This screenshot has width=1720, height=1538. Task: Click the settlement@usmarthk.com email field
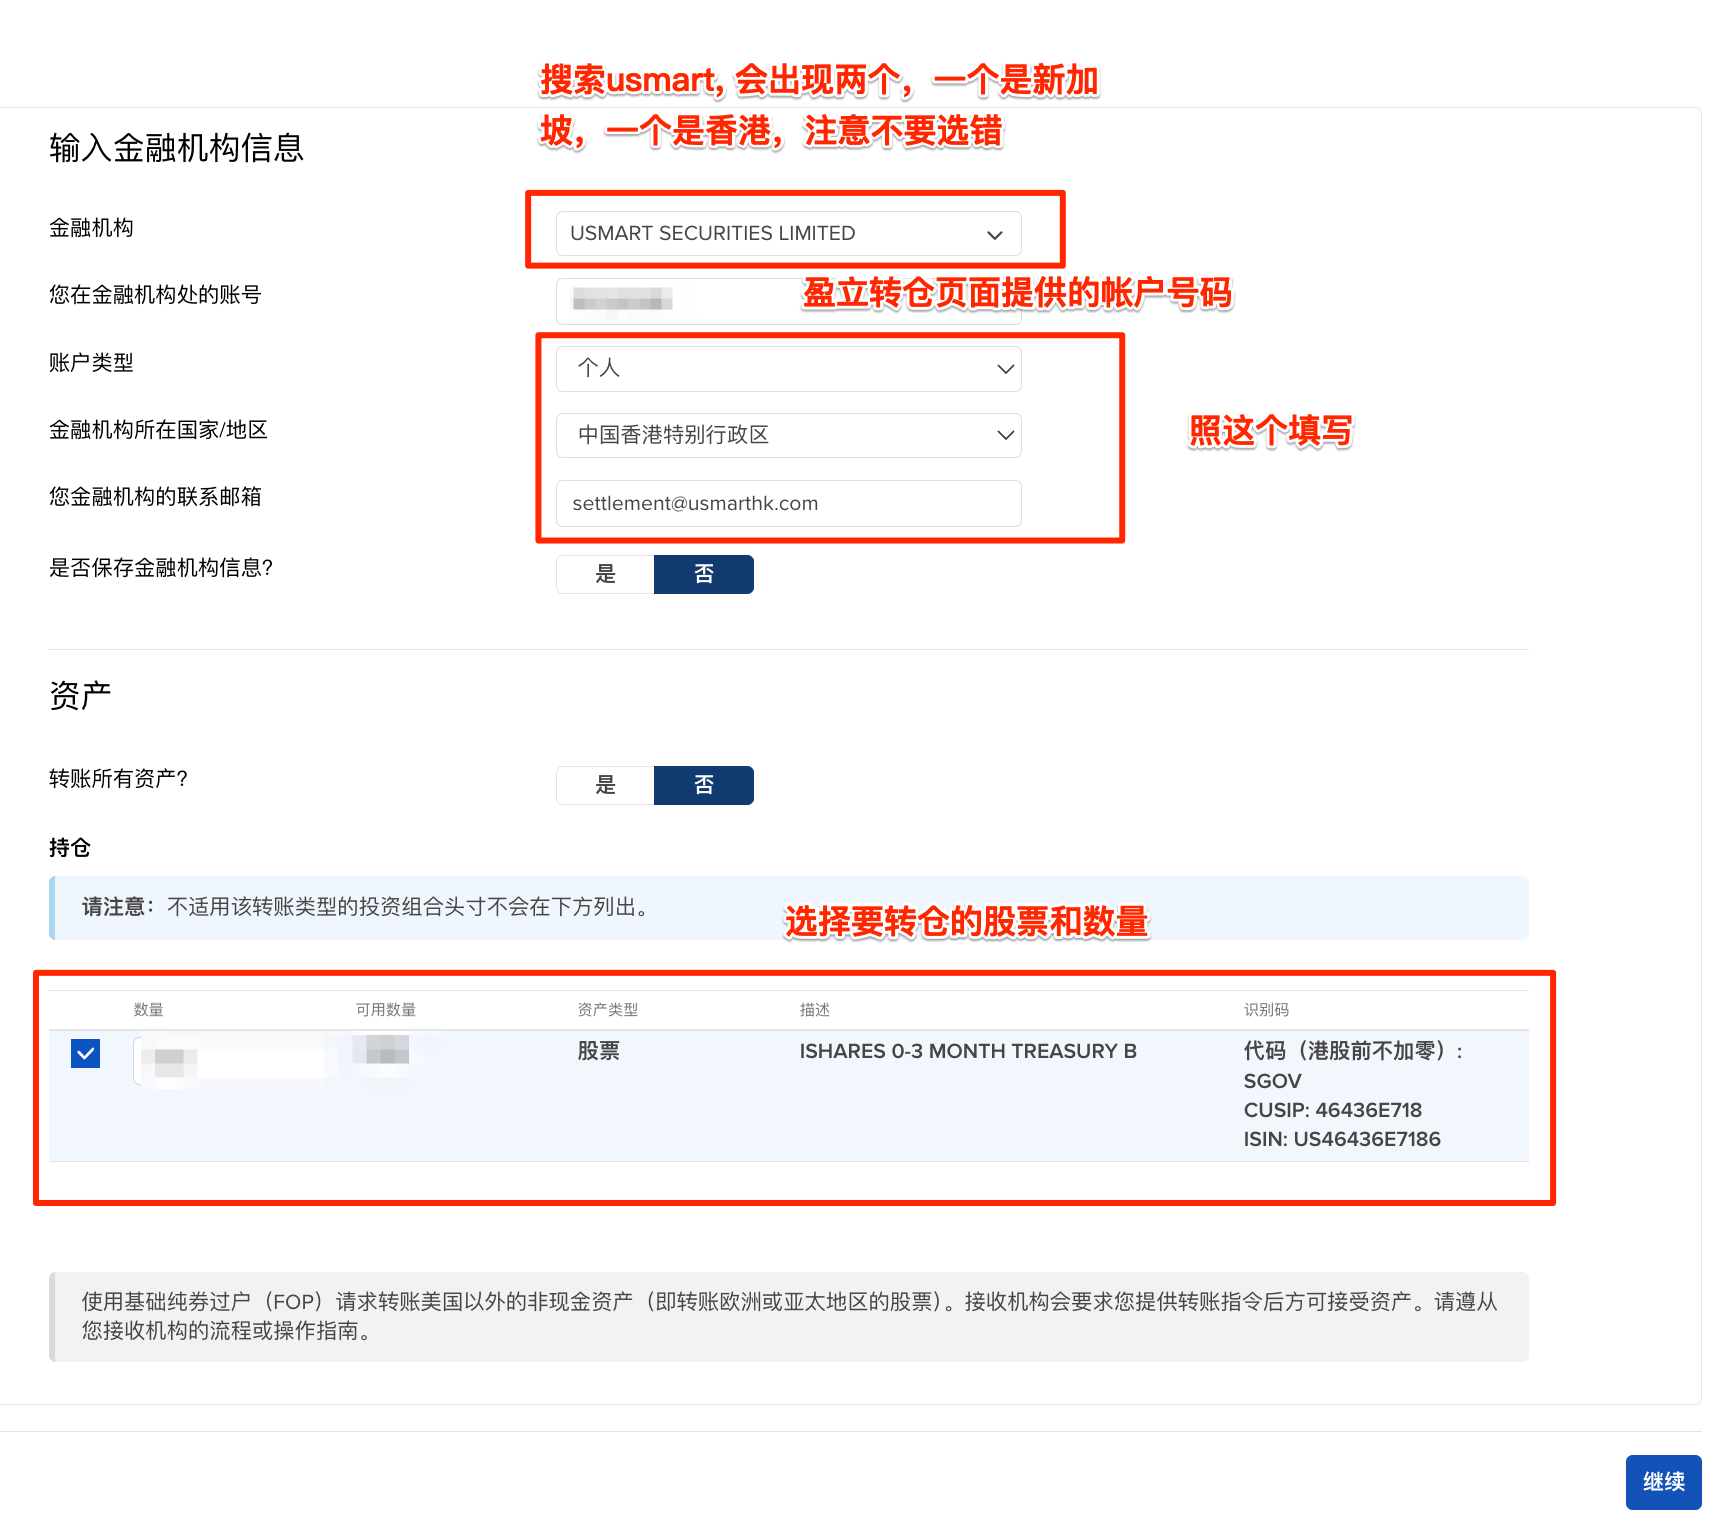coord(787,503)
